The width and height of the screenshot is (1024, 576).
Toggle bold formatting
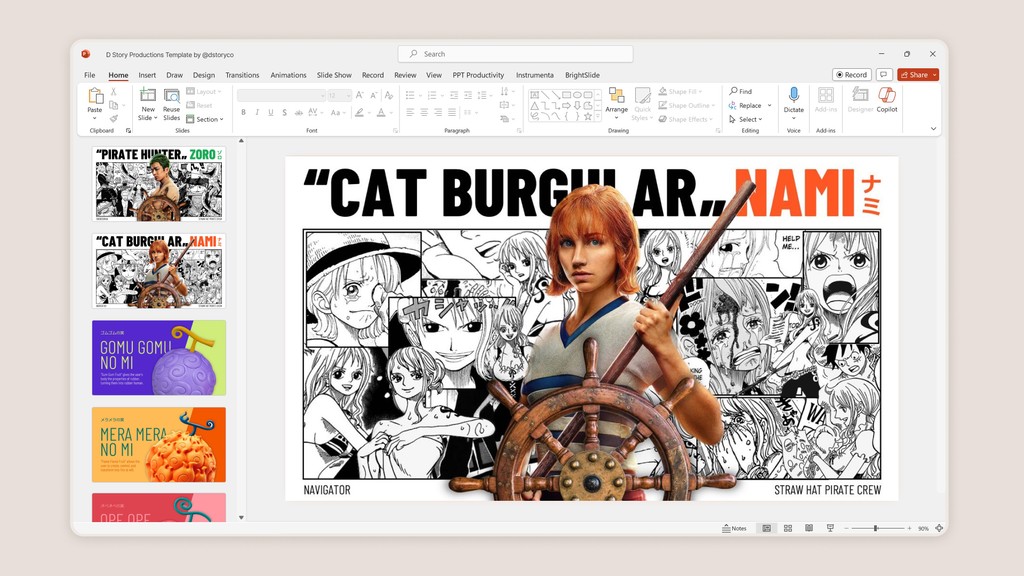click(244, 112)
